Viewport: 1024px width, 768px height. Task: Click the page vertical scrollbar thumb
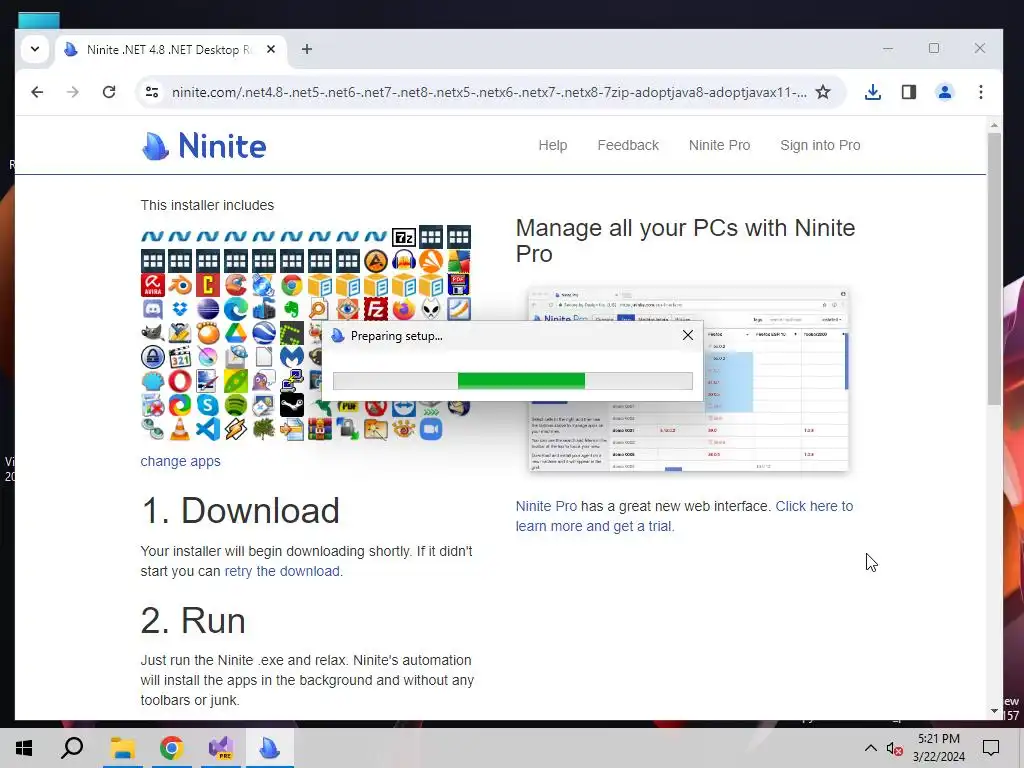coord(993,269)
